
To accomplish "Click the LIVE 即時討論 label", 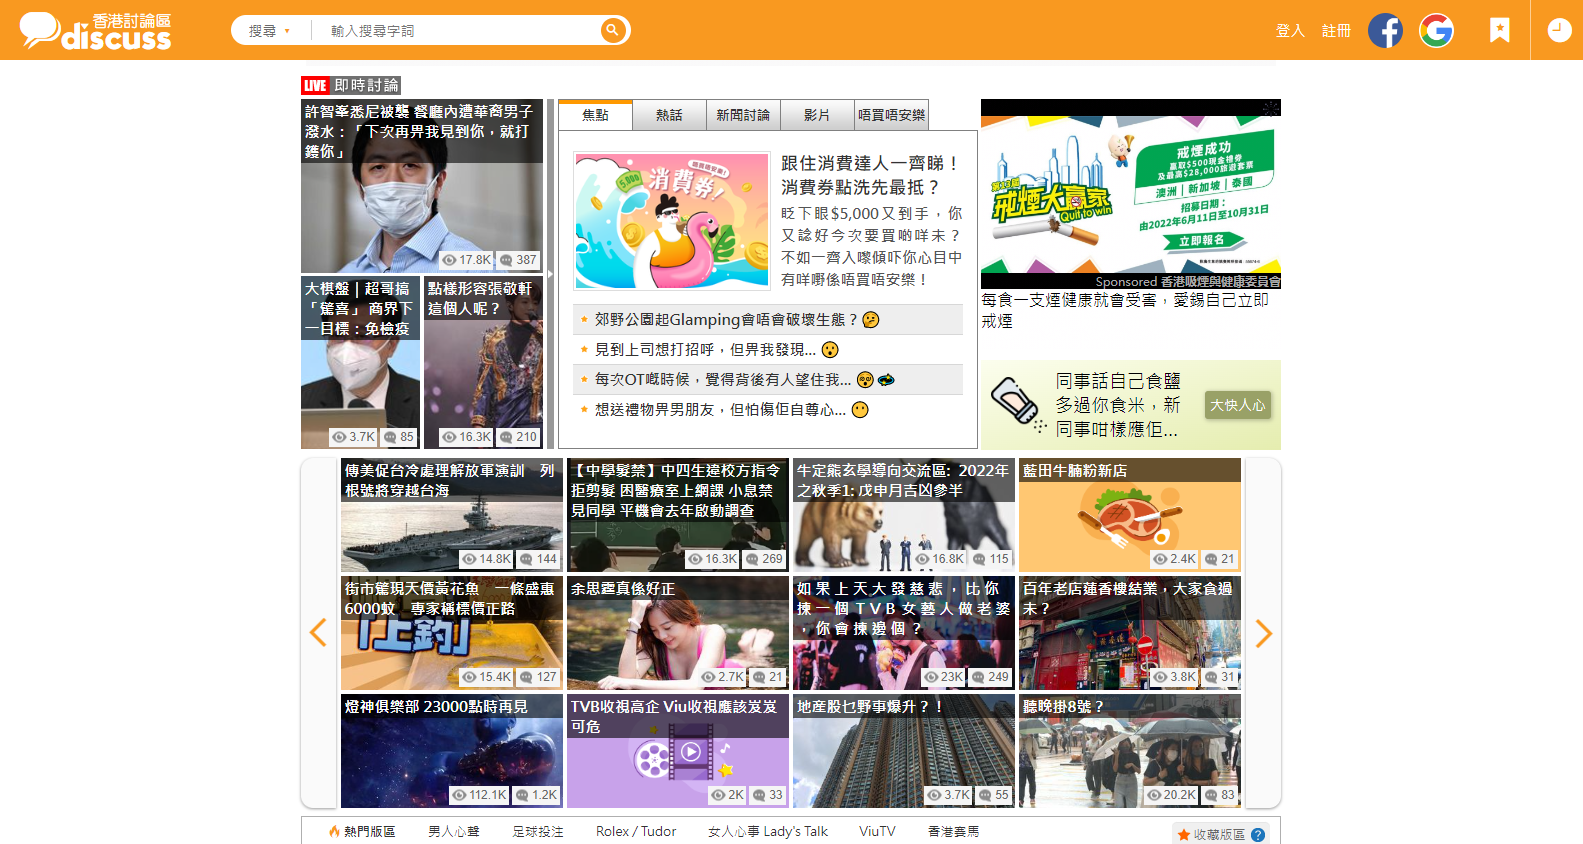I will [351, 86].
